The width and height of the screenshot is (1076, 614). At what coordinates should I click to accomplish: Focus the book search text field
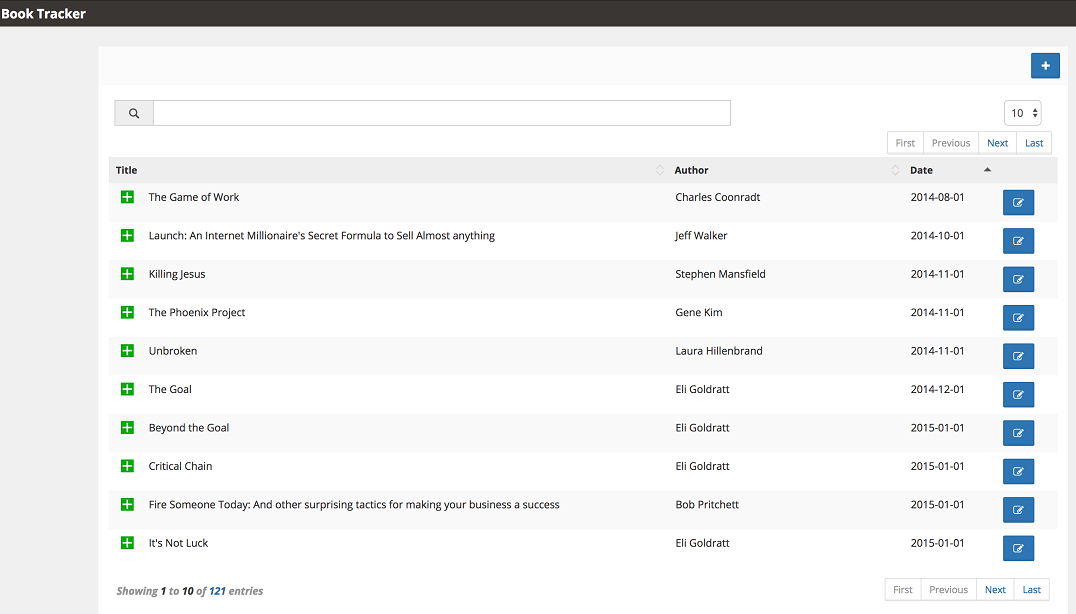tap(442, 113)
